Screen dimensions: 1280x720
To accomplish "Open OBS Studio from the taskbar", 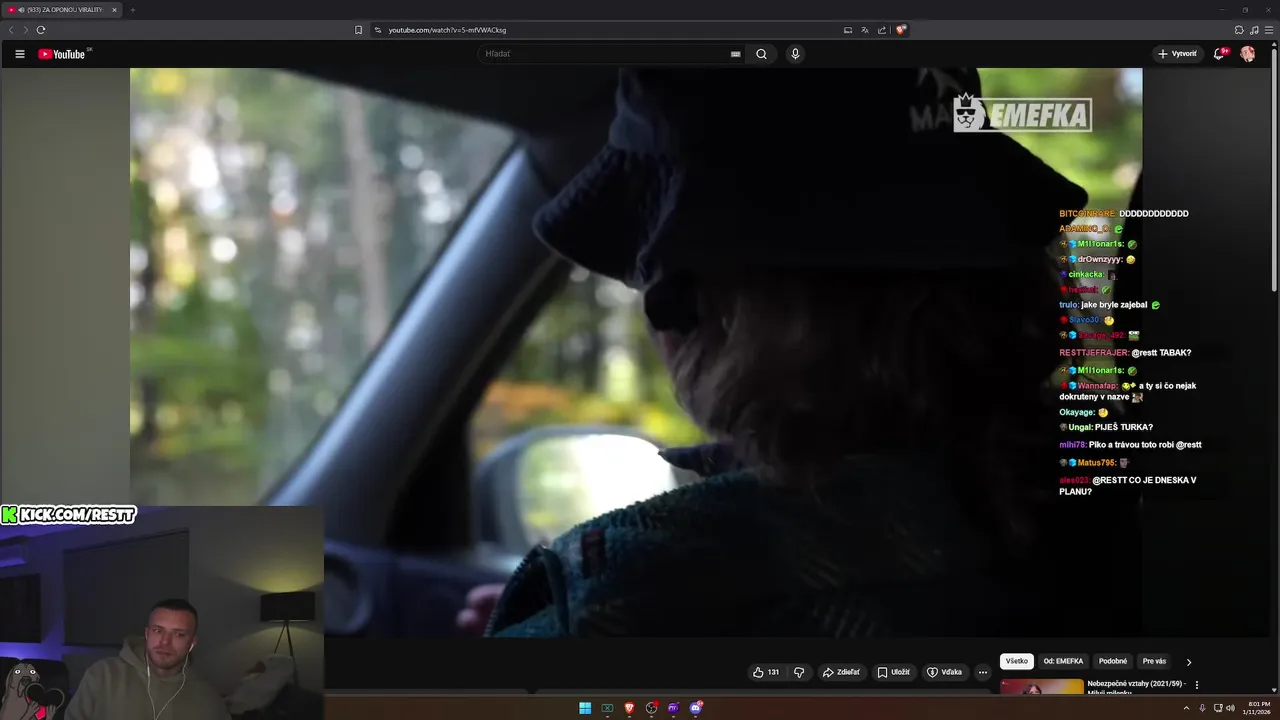I will (x=652, y=708).
